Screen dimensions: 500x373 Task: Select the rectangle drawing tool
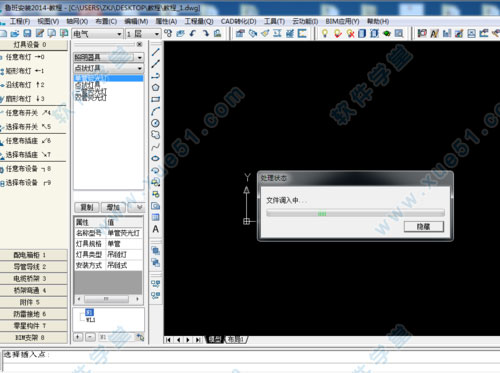click(155, 99)
